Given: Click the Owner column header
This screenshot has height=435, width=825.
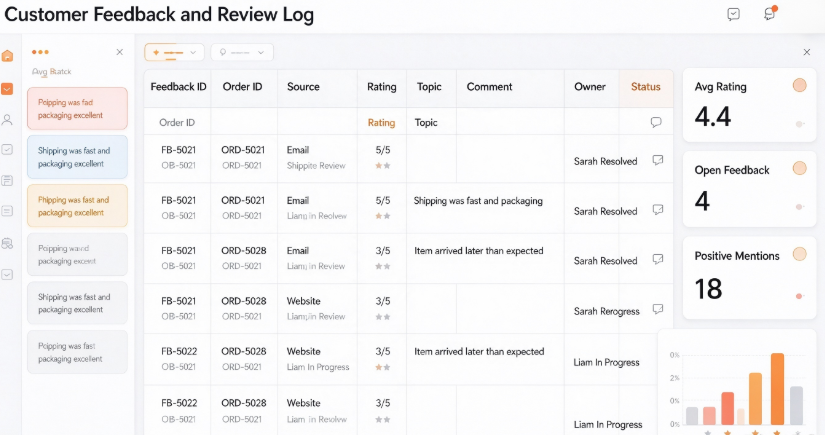Looking at the screenshot, I should (590, 87).
